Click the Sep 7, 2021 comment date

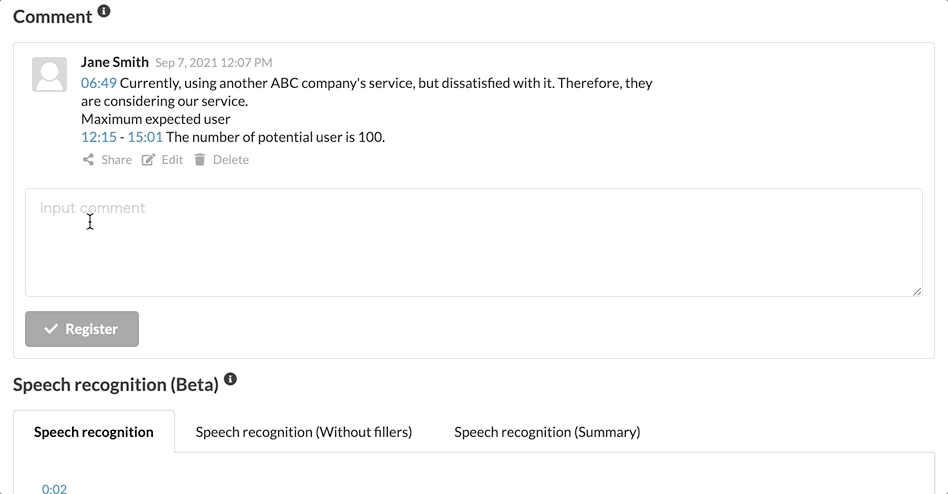pos(214,63)
